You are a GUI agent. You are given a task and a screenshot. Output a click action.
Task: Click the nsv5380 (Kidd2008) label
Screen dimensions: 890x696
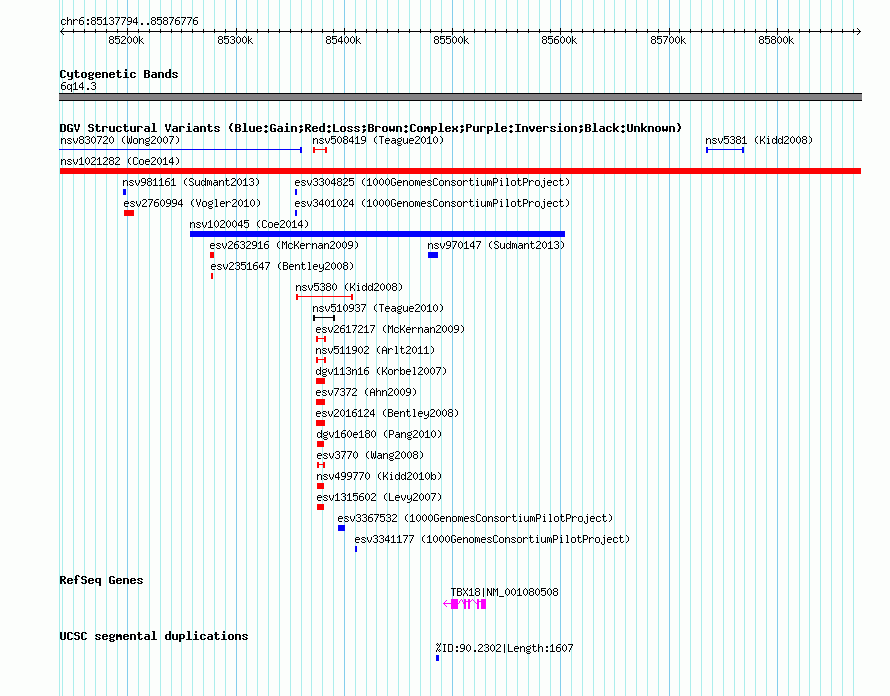click(x=349, y=287)
